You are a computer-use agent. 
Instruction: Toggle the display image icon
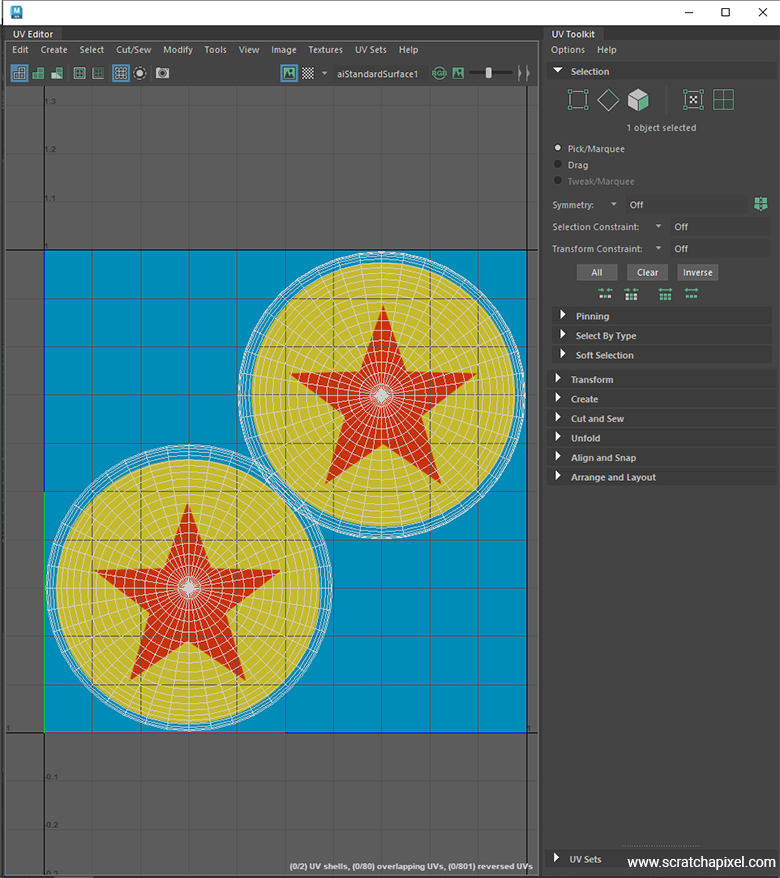tap(289, 73)
